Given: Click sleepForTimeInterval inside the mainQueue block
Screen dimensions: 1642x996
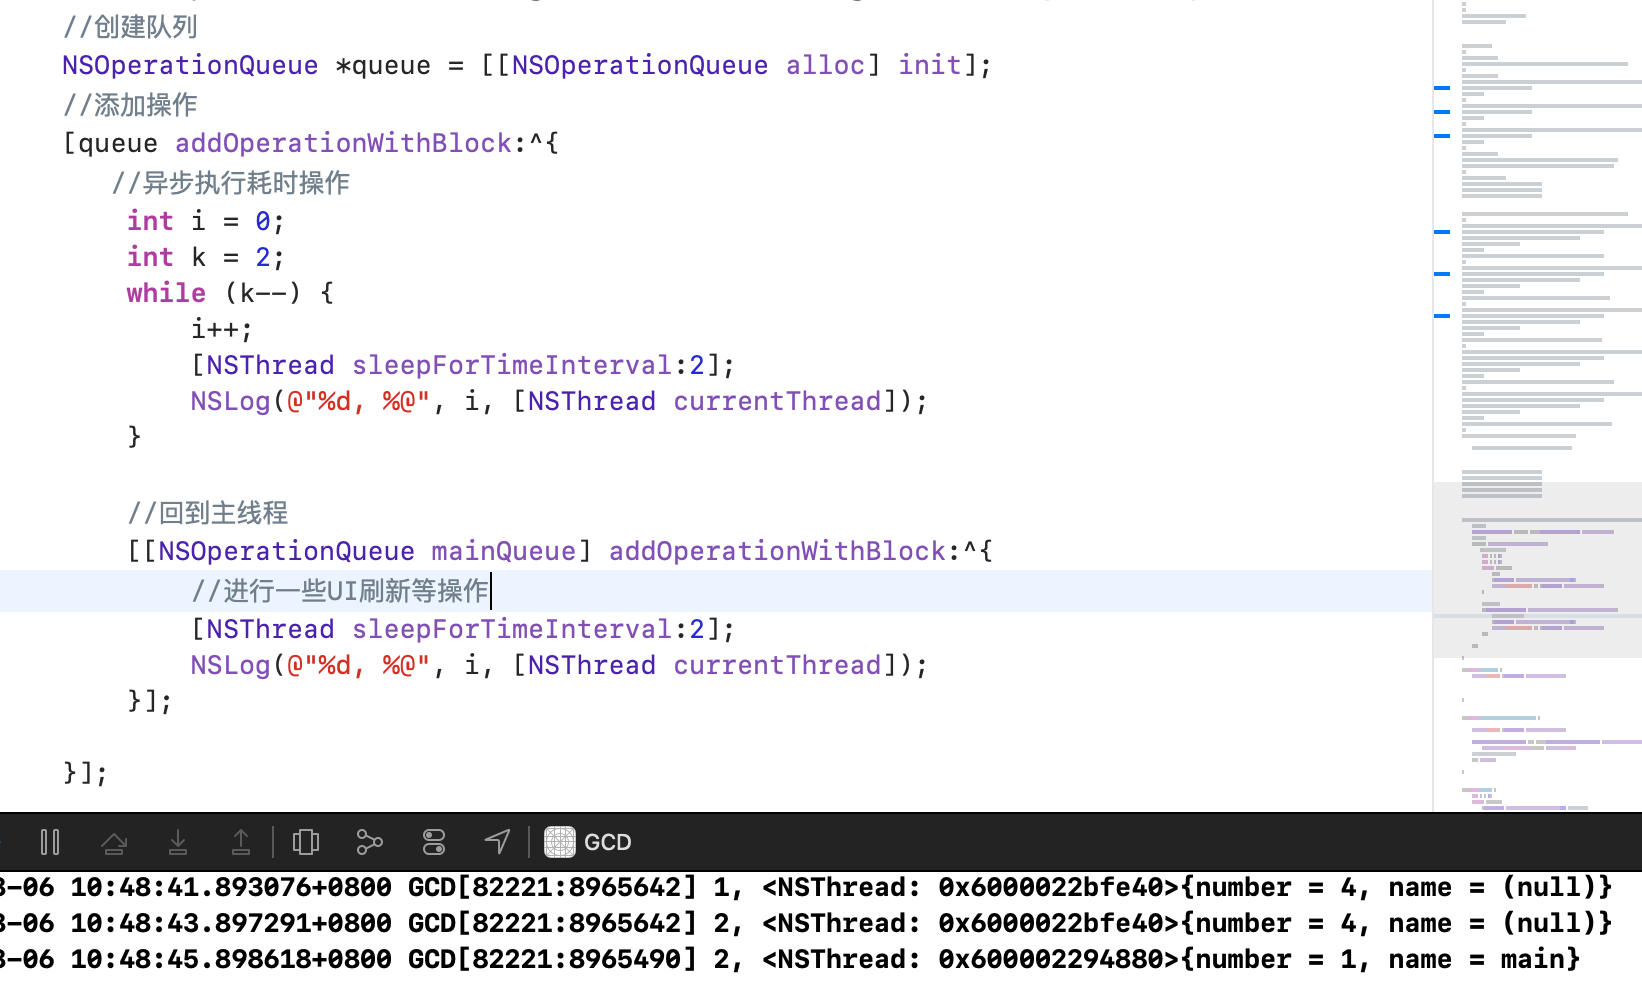Looking at the screenshot, I should (511, 629).
